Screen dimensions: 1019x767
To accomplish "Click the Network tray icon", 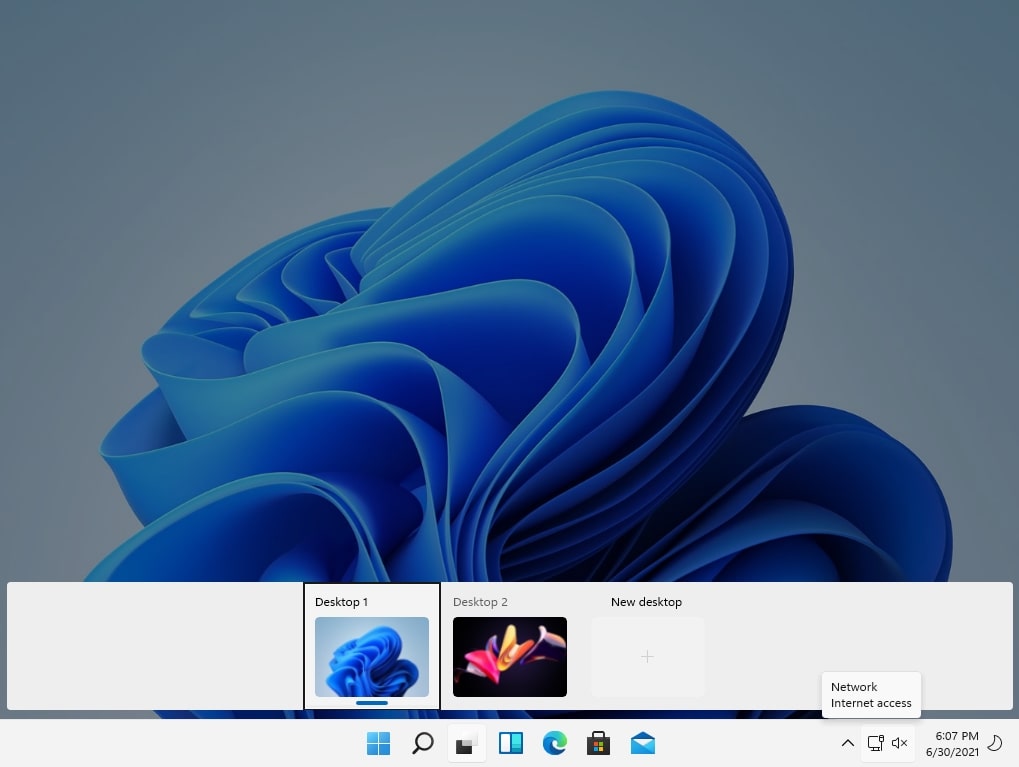I will [875, 743].
